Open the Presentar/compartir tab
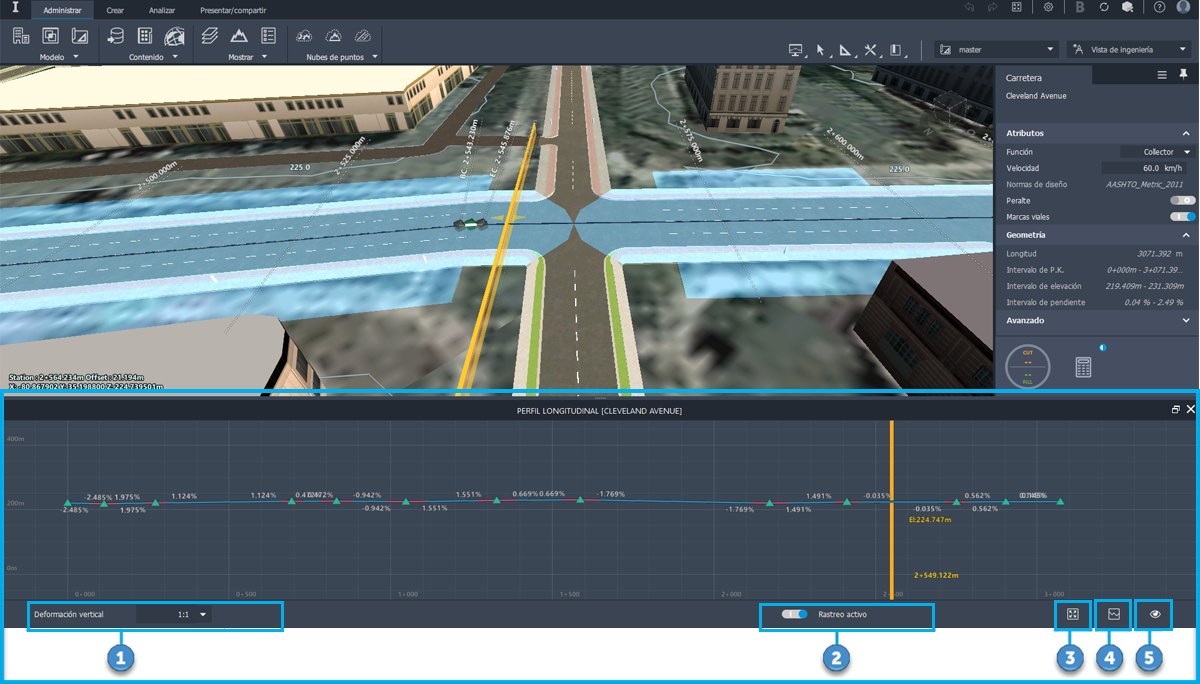The image size is (1200, 684). point(233,10)
